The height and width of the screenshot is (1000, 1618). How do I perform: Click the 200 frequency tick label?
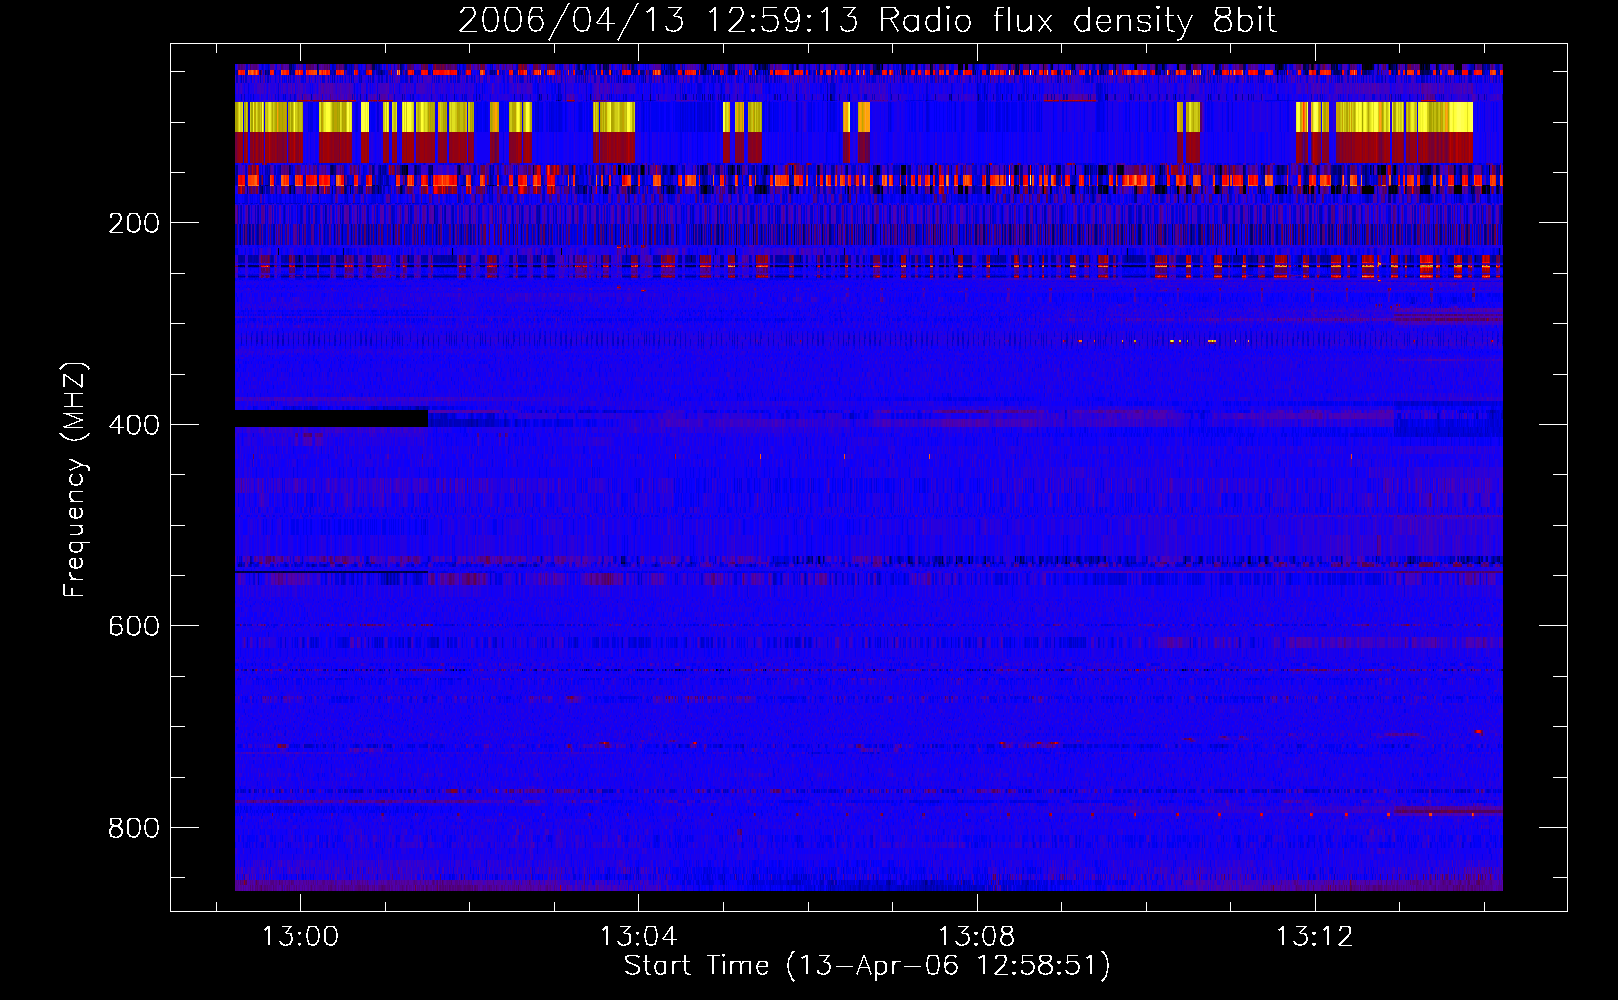point(133,223)
